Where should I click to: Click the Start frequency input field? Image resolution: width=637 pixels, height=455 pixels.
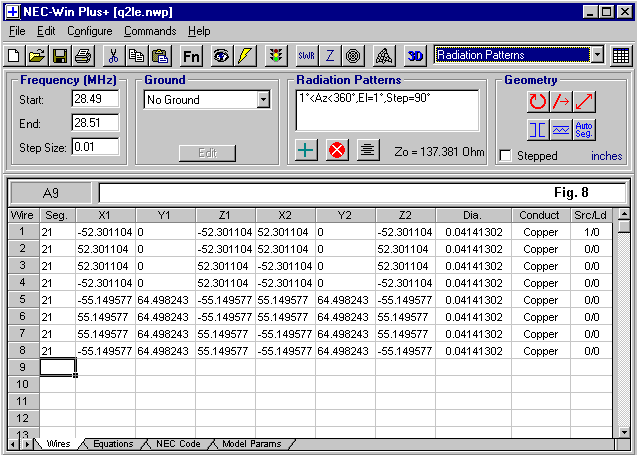click(x=94, y=99)
